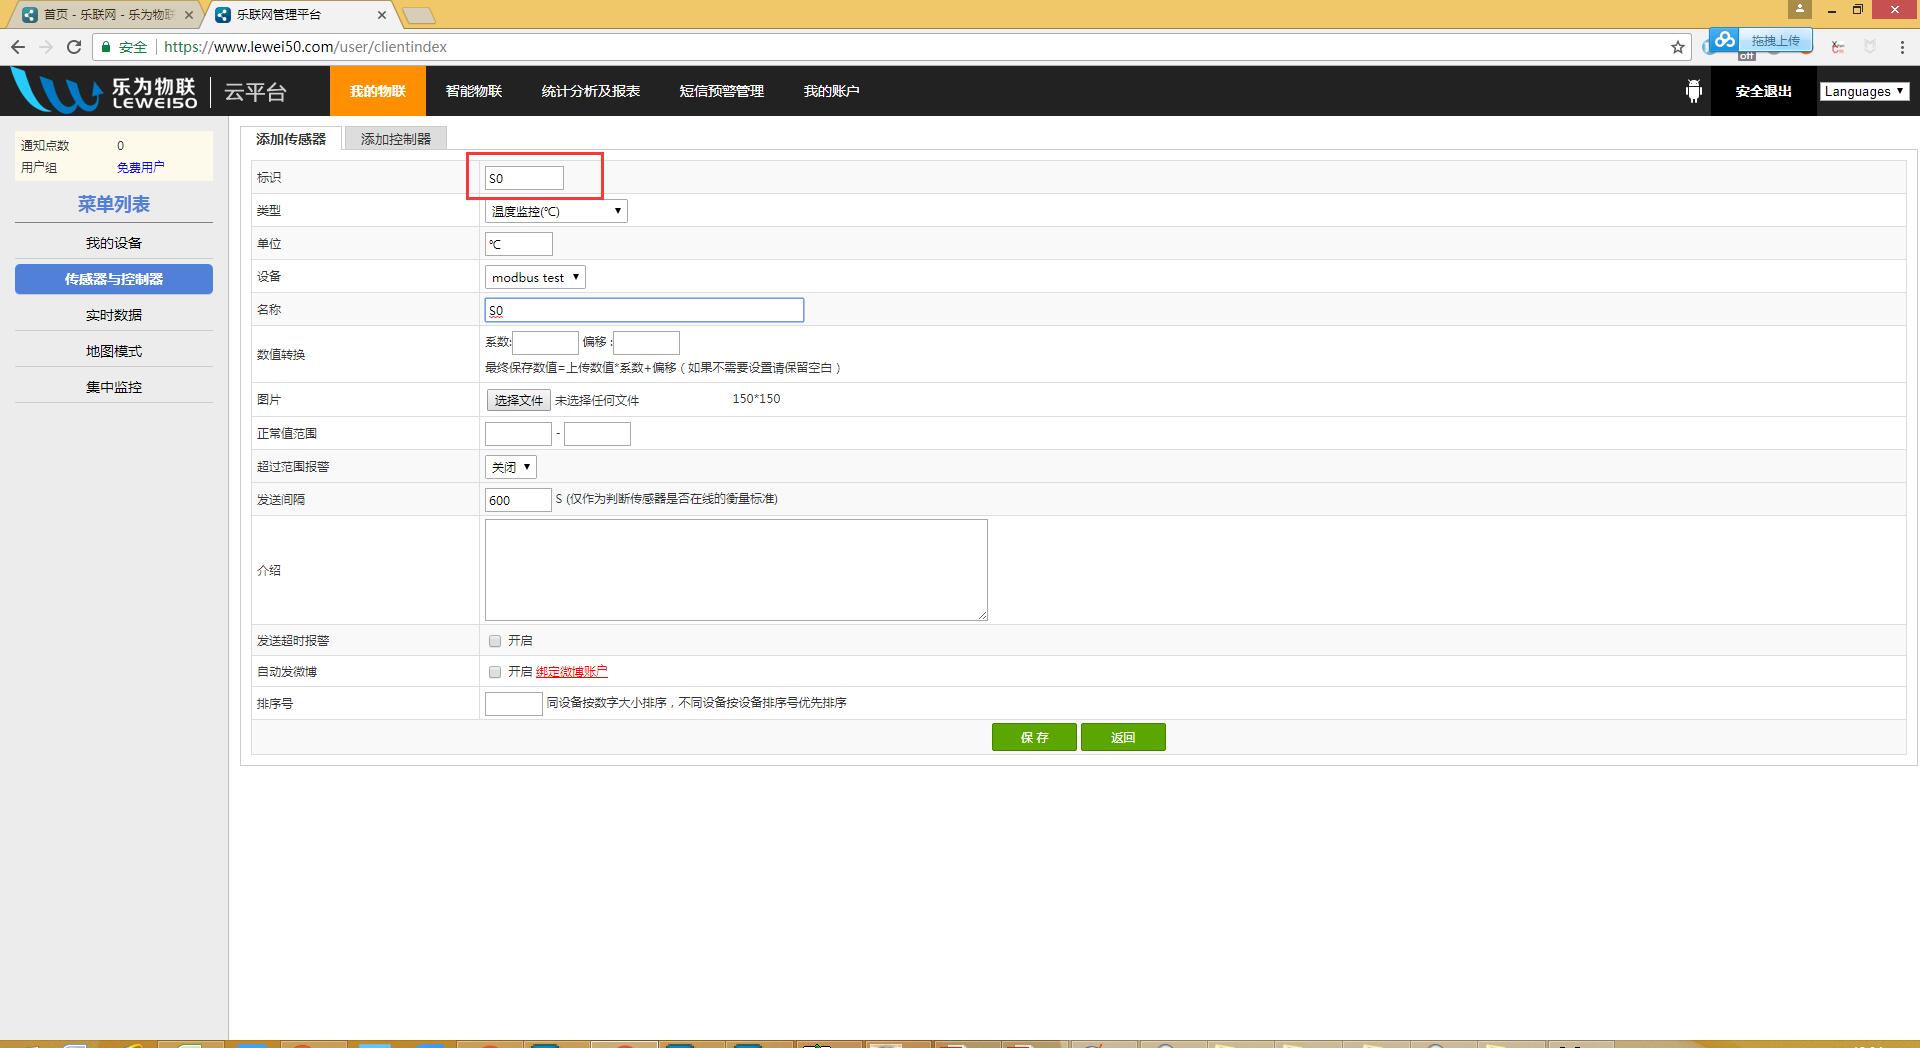Open 我的物联 navigation menu
Viewport: 1920px width, 1048px height.
point(378,91)
